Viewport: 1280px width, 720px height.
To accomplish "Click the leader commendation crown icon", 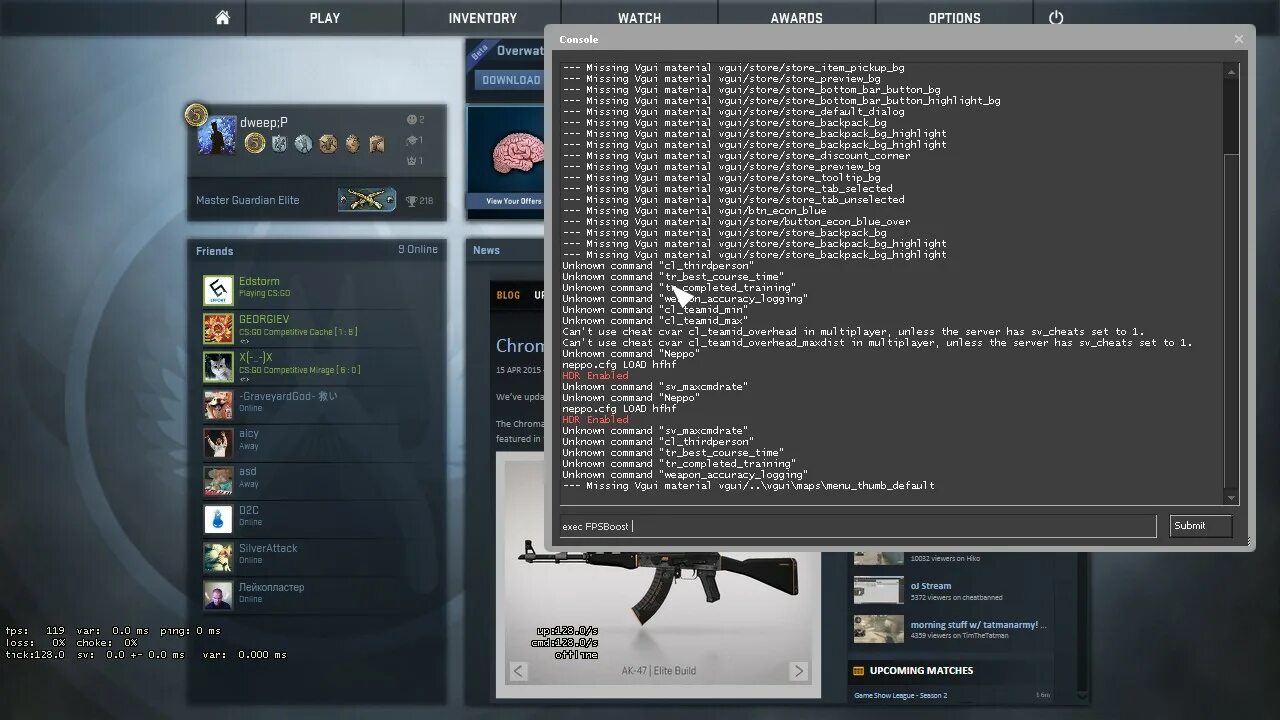I will coord(411,160).
